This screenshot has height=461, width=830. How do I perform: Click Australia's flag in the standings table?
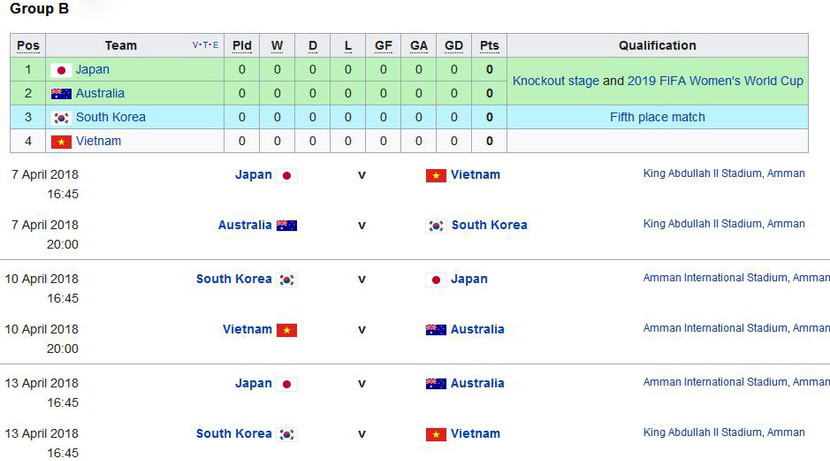[61, 94]
